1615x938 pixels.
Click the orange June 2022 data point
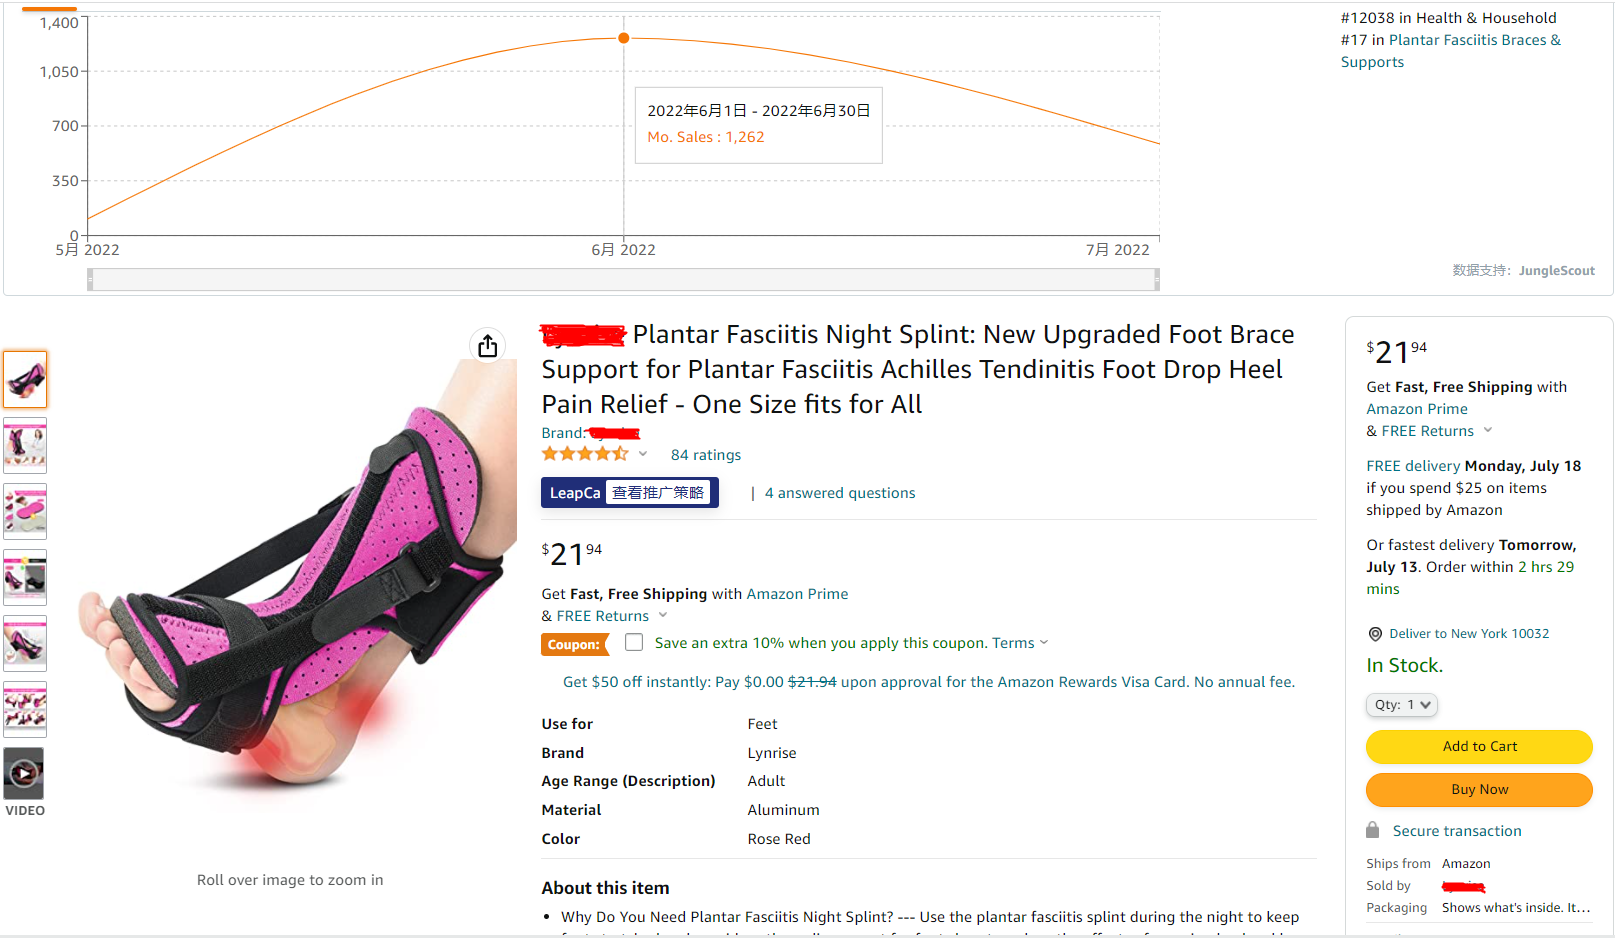(624, 38)
